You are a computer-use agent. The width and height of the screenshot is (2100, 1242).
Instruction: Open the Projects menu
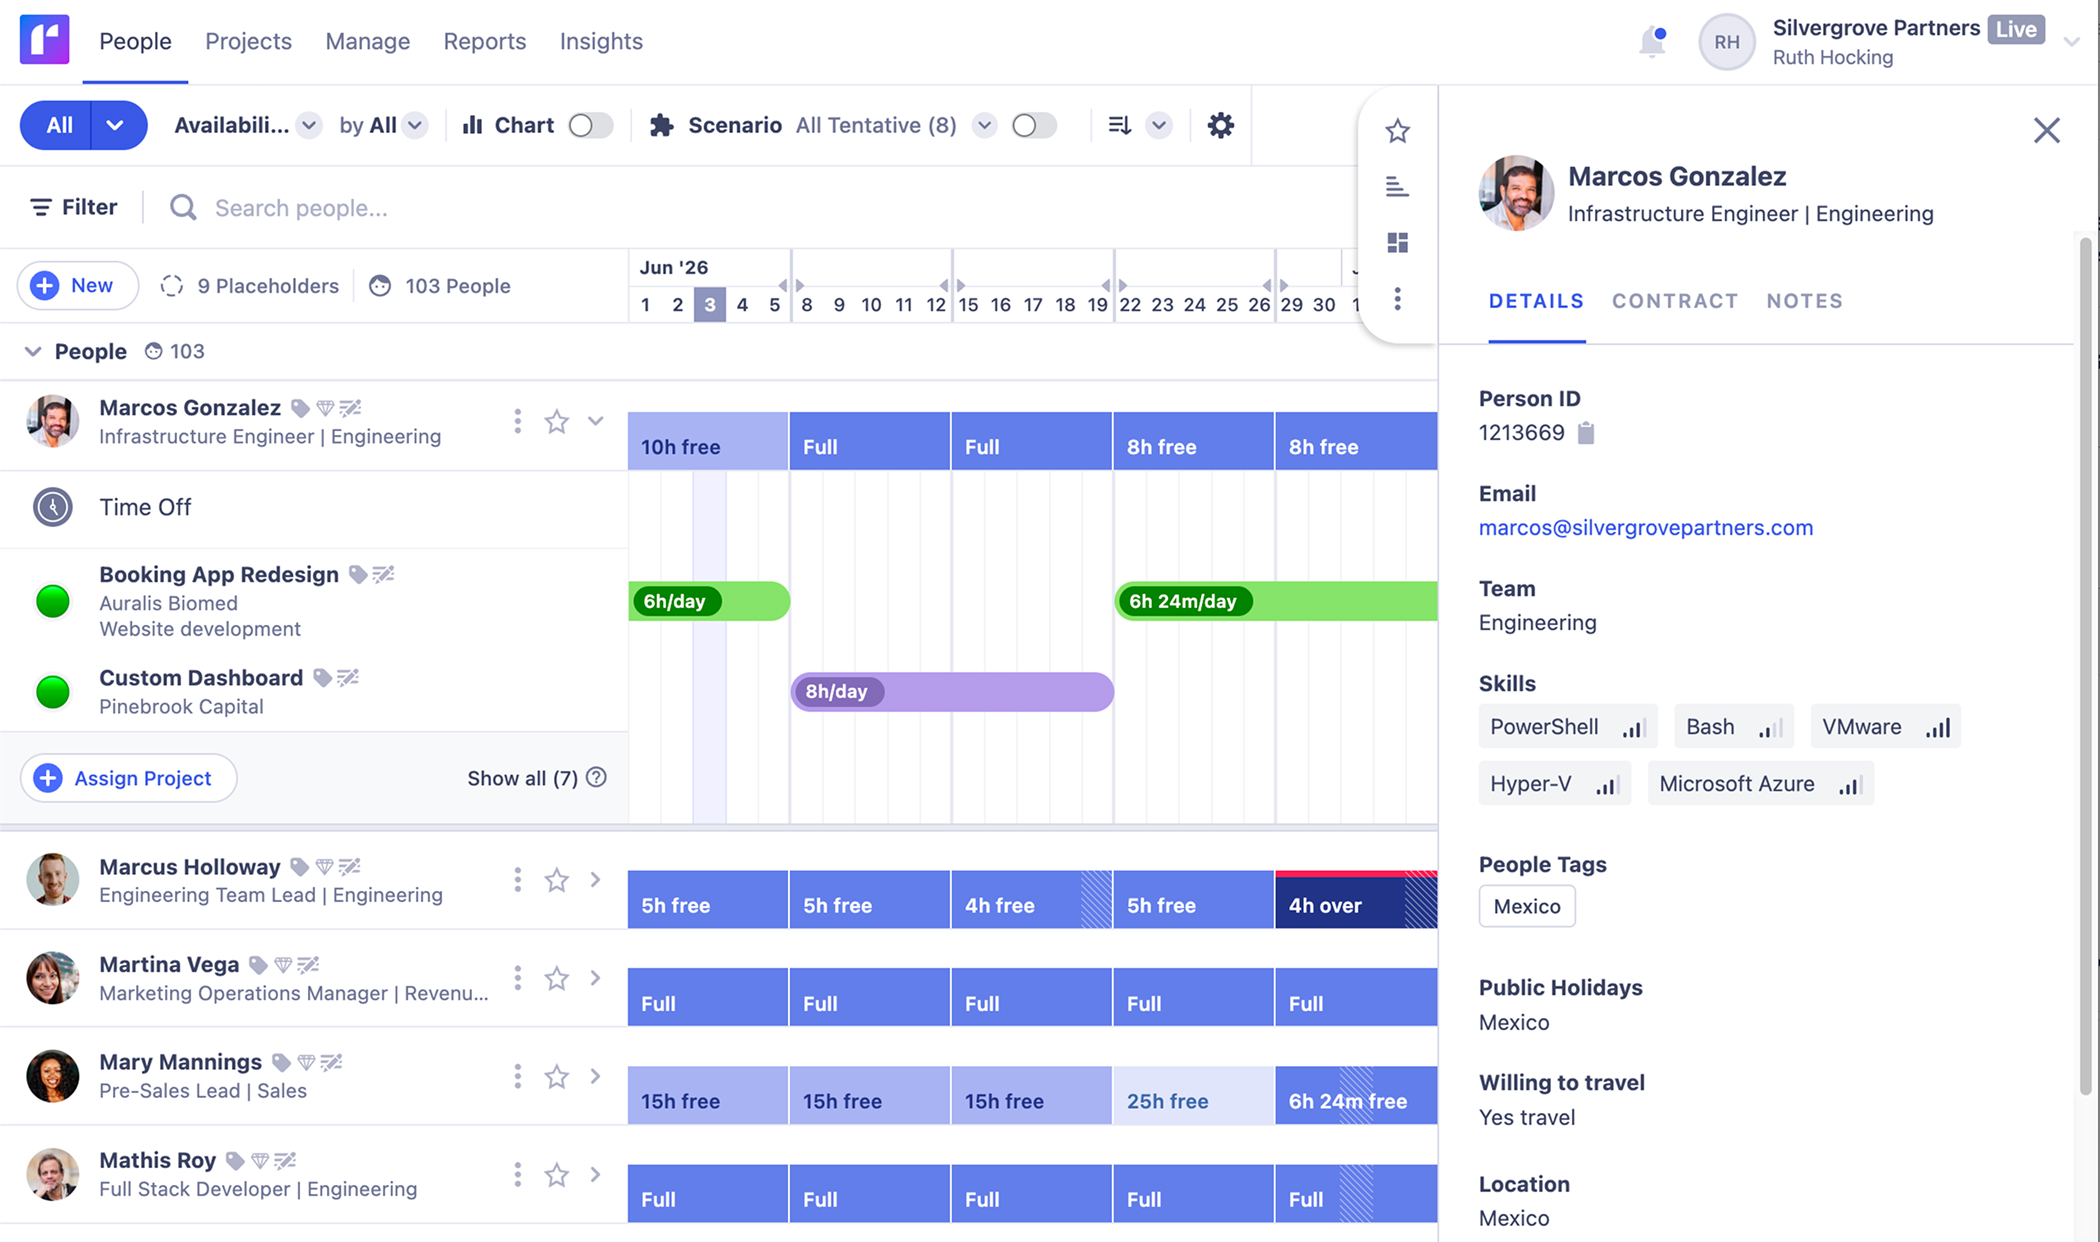click(248, 41)
